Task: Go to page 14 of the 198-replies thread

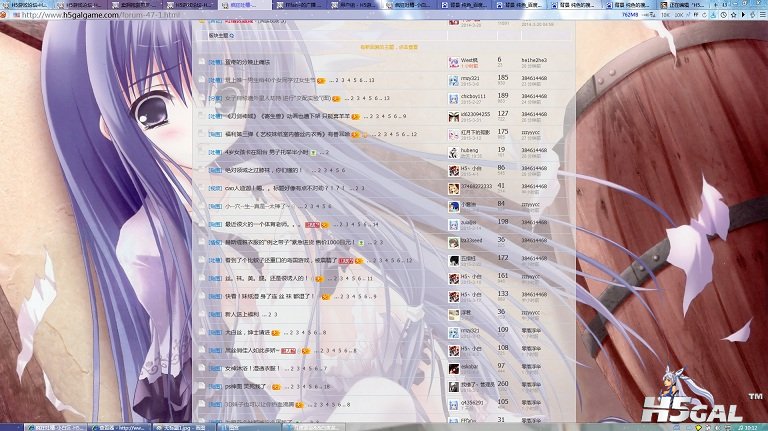Action: [x=375, y=225]
